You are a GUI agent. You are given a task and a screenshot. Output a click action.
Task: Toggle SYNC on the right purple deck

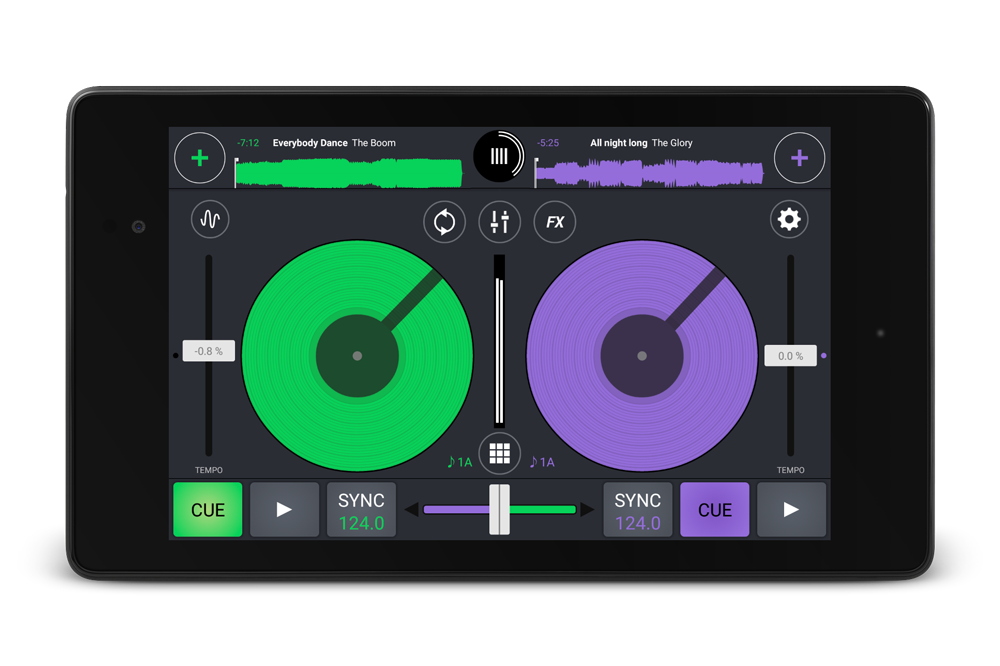click(637, 510)
